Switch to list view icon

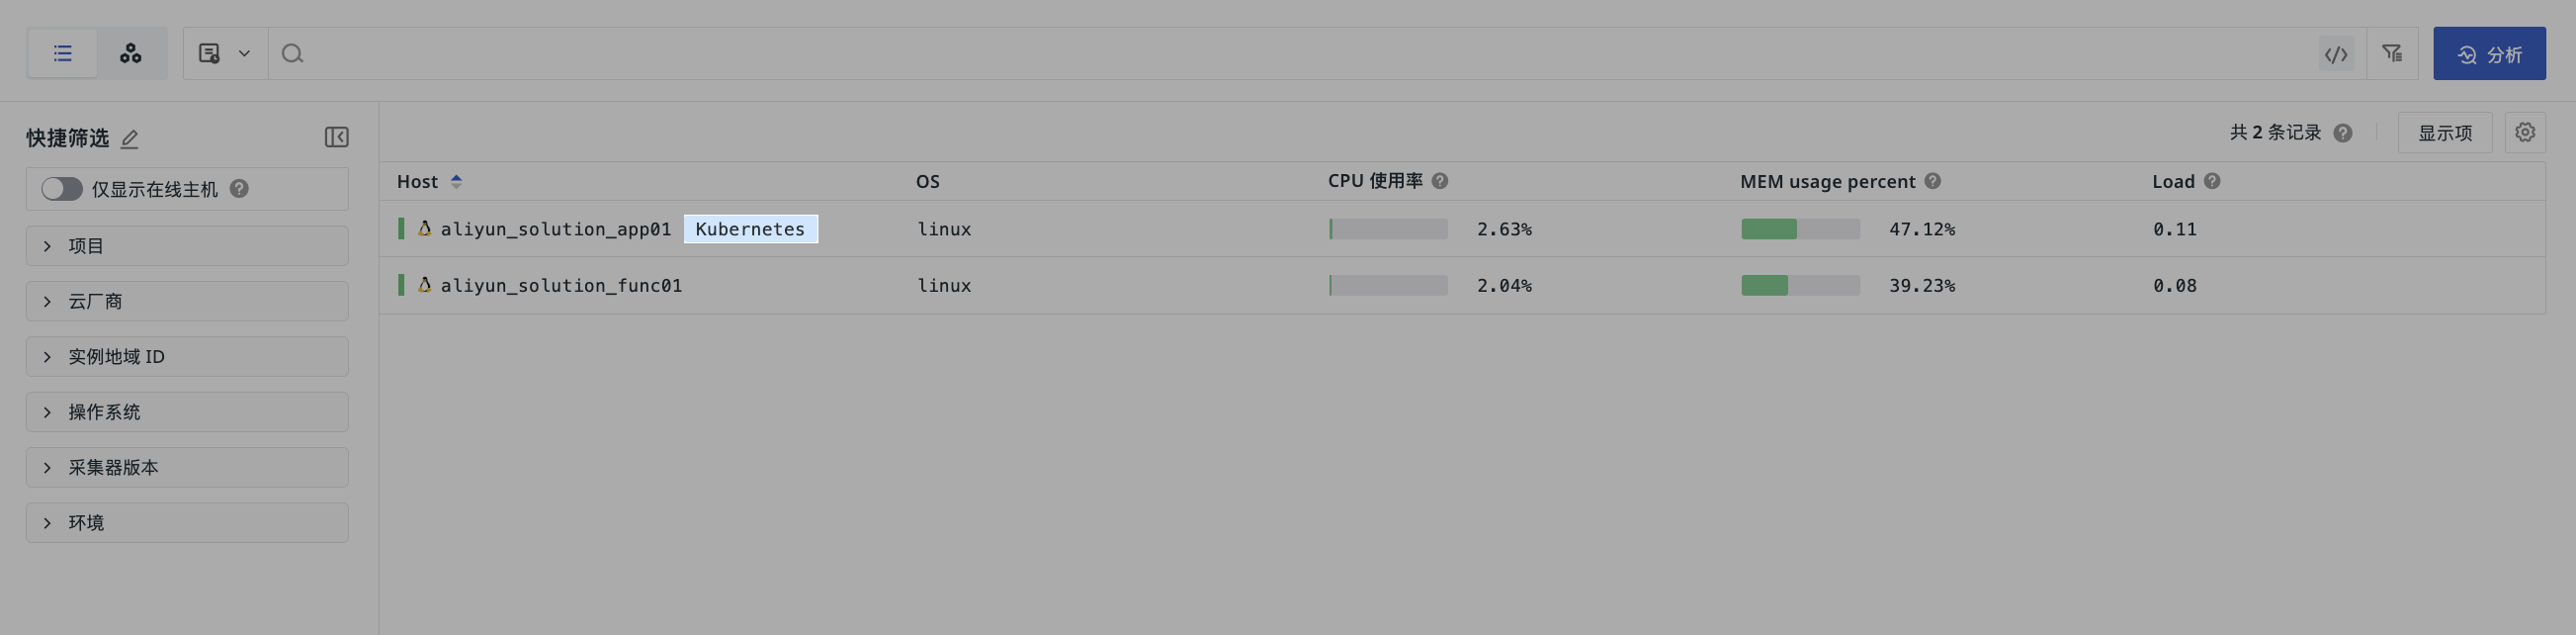pyautogui.click(x=62, y=53)
